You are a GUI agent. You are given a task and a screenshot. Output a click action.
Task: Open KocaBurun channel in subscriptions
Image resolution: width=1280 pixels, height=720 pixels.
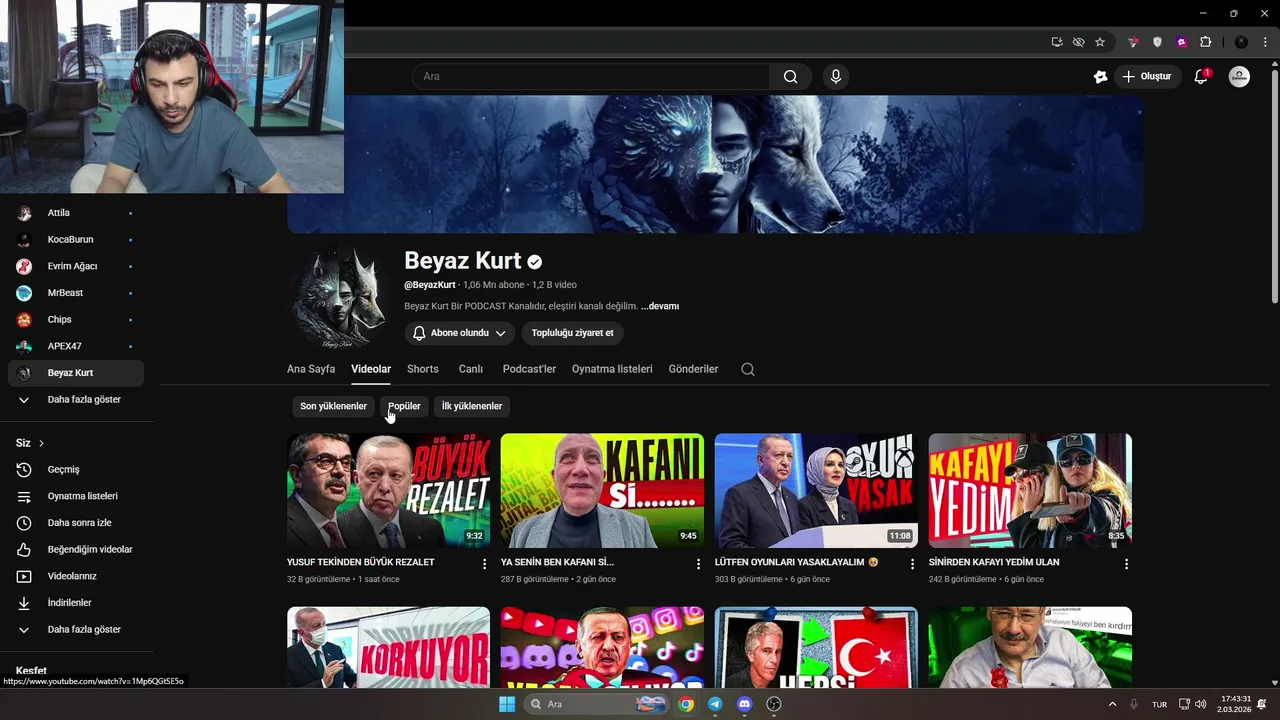click(76, 239)
